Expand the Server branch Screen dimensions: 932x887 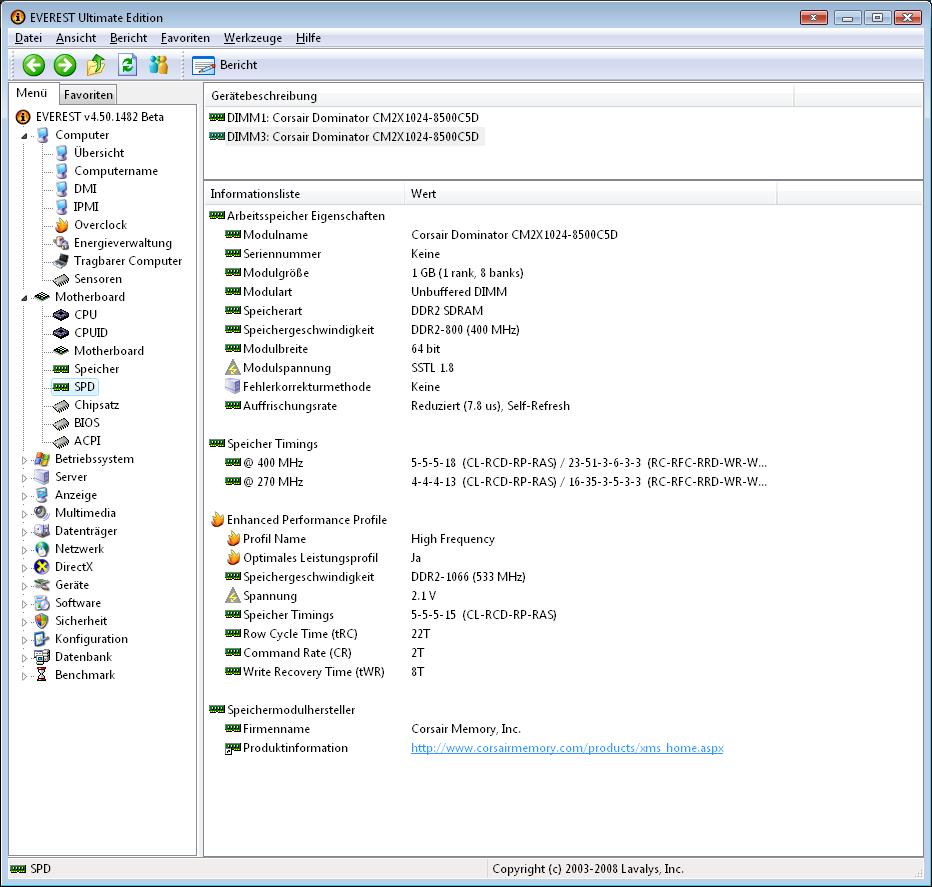pyautogui.click(x=24, y=477)
